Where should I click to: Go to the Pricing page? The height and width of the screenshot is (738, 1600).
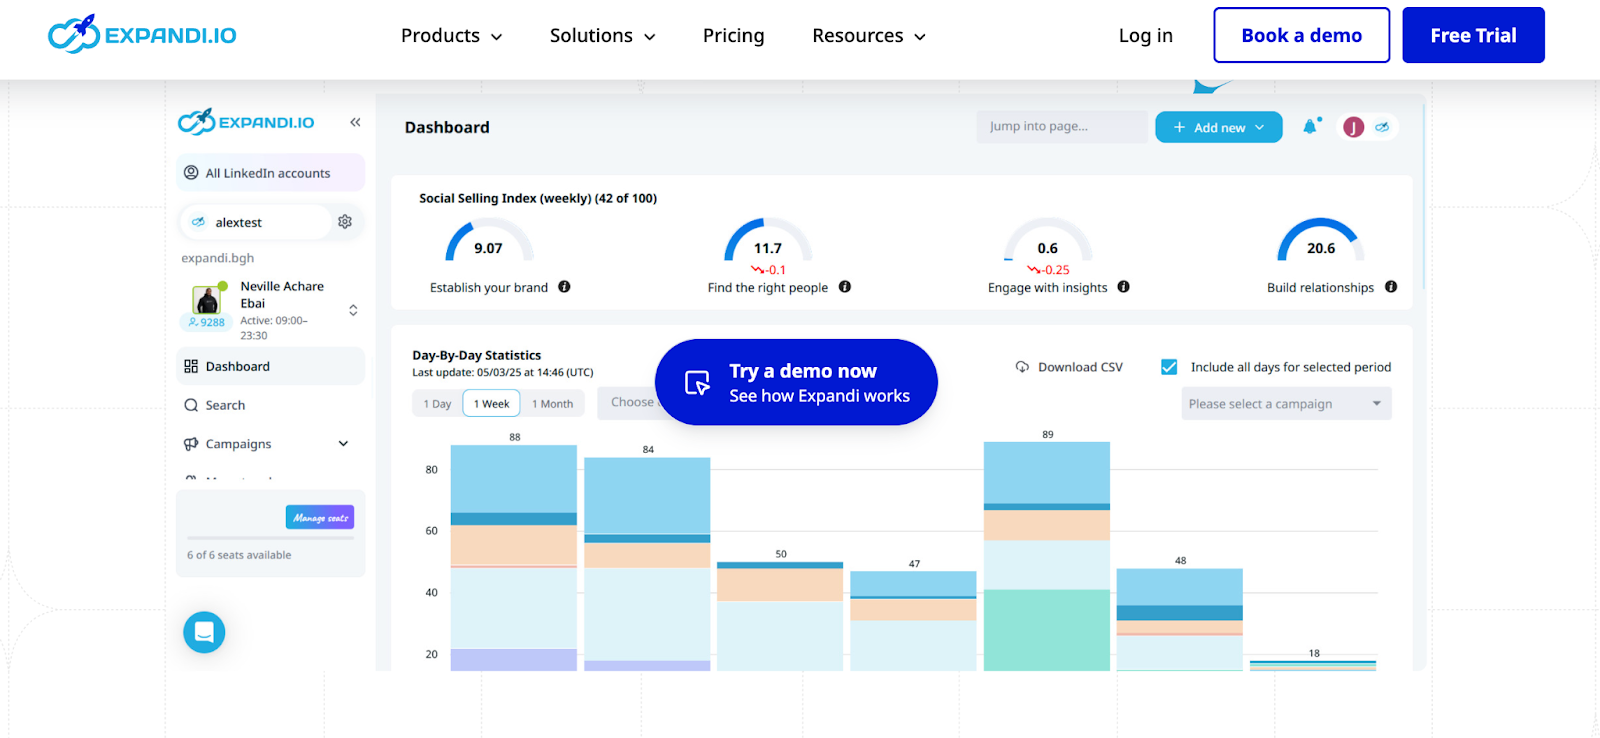pyautogui.click(x=733, y=36)
